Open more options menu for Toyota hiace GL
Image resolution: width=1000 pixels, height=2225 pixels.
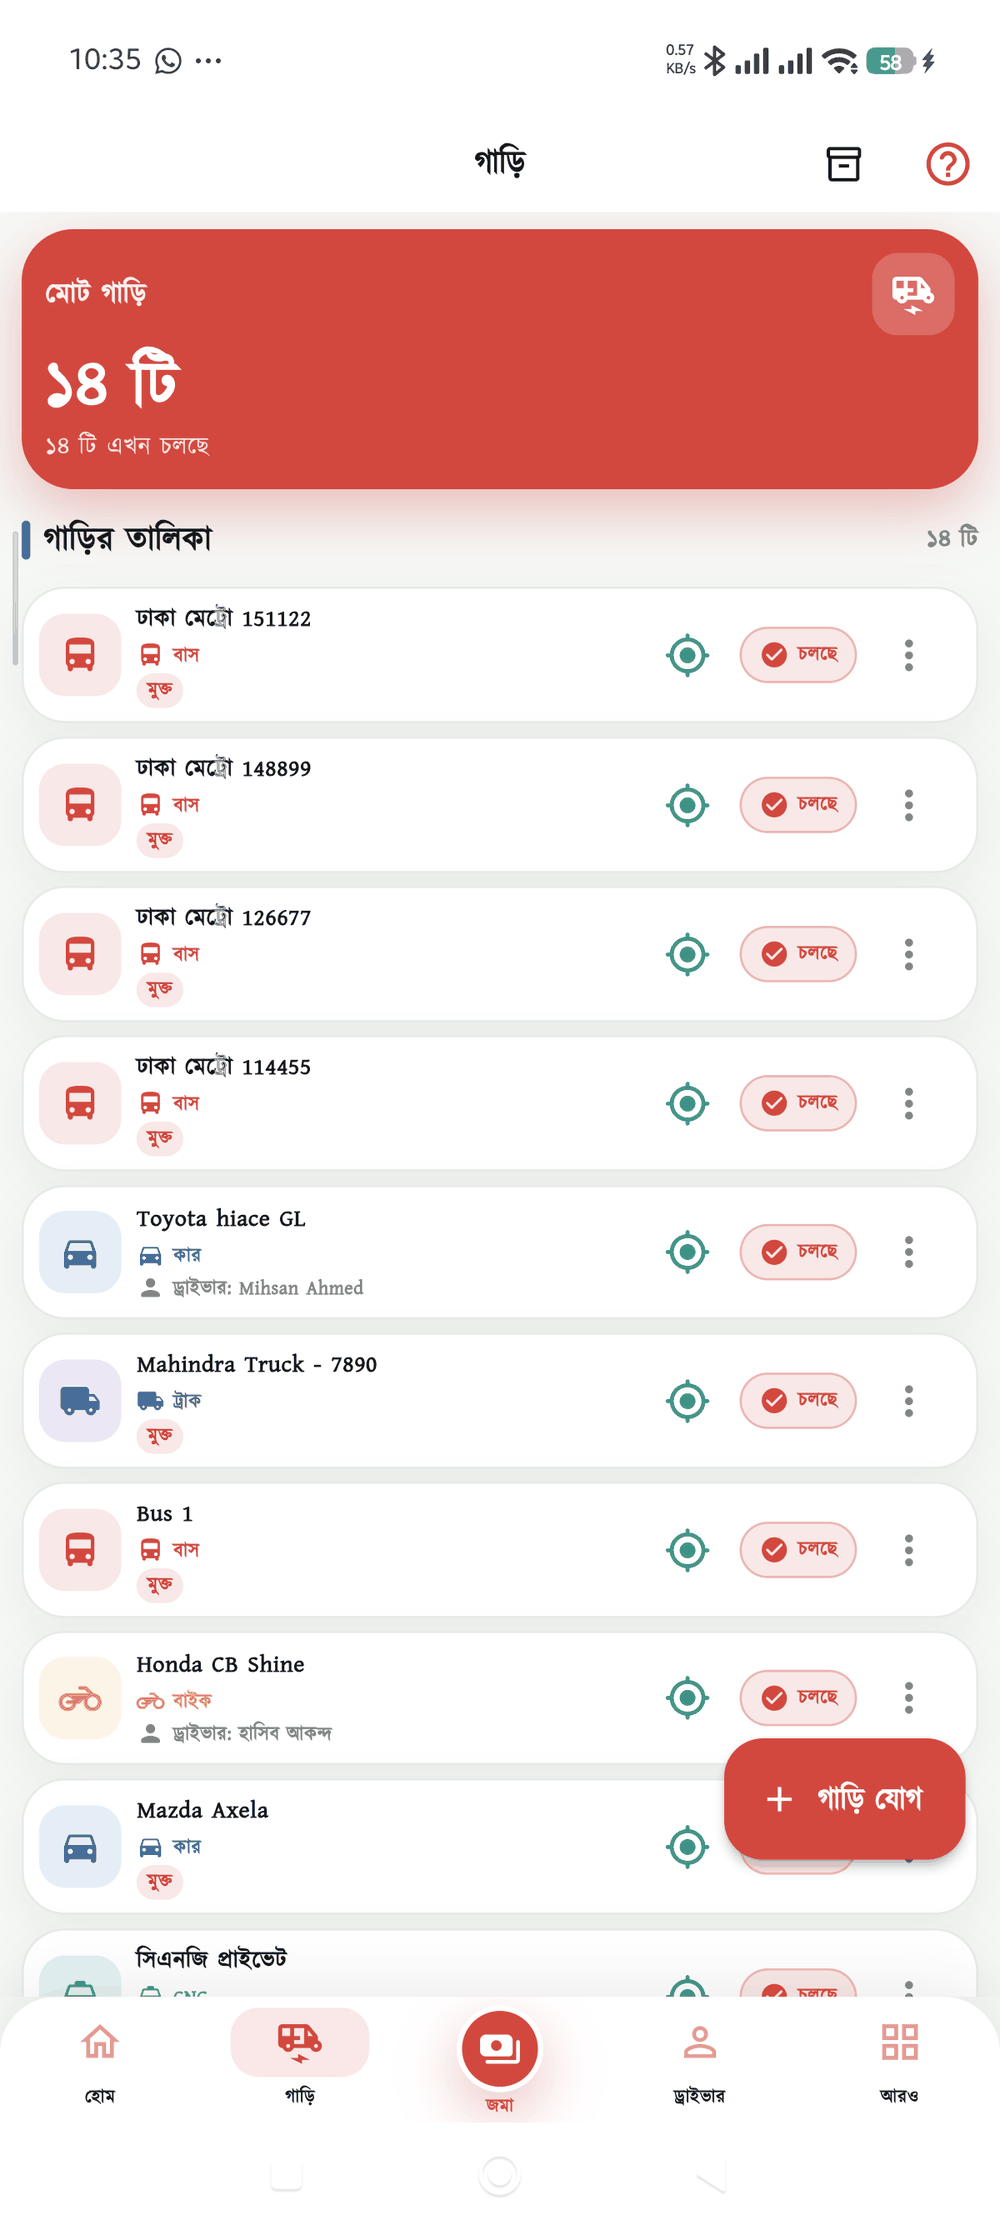point(909,1252)
